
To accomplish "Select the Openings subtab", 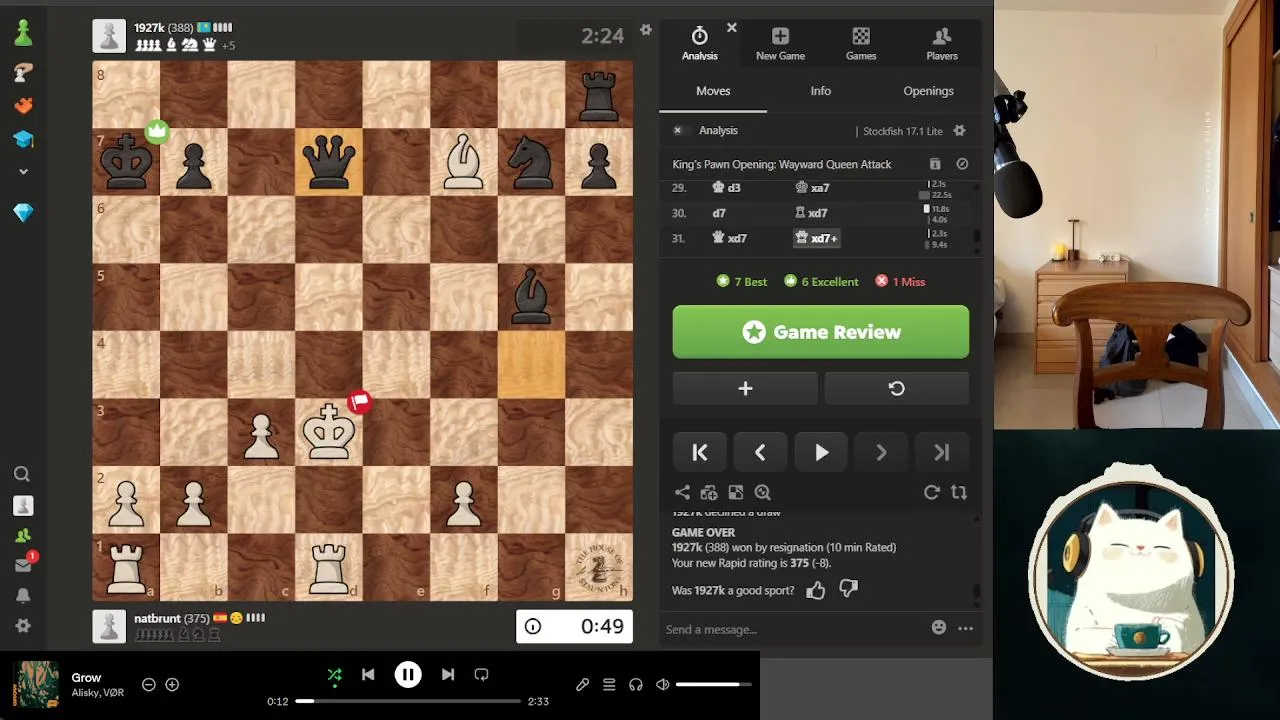I will click(928, 91).
